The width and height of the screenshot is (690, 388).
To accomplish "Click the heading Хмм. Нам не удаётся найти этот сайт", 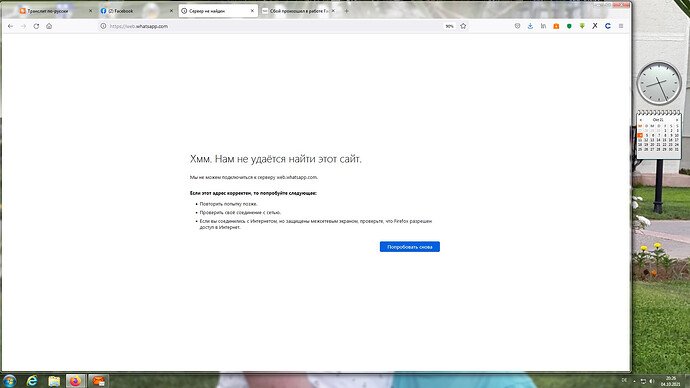I will point(275,159).
